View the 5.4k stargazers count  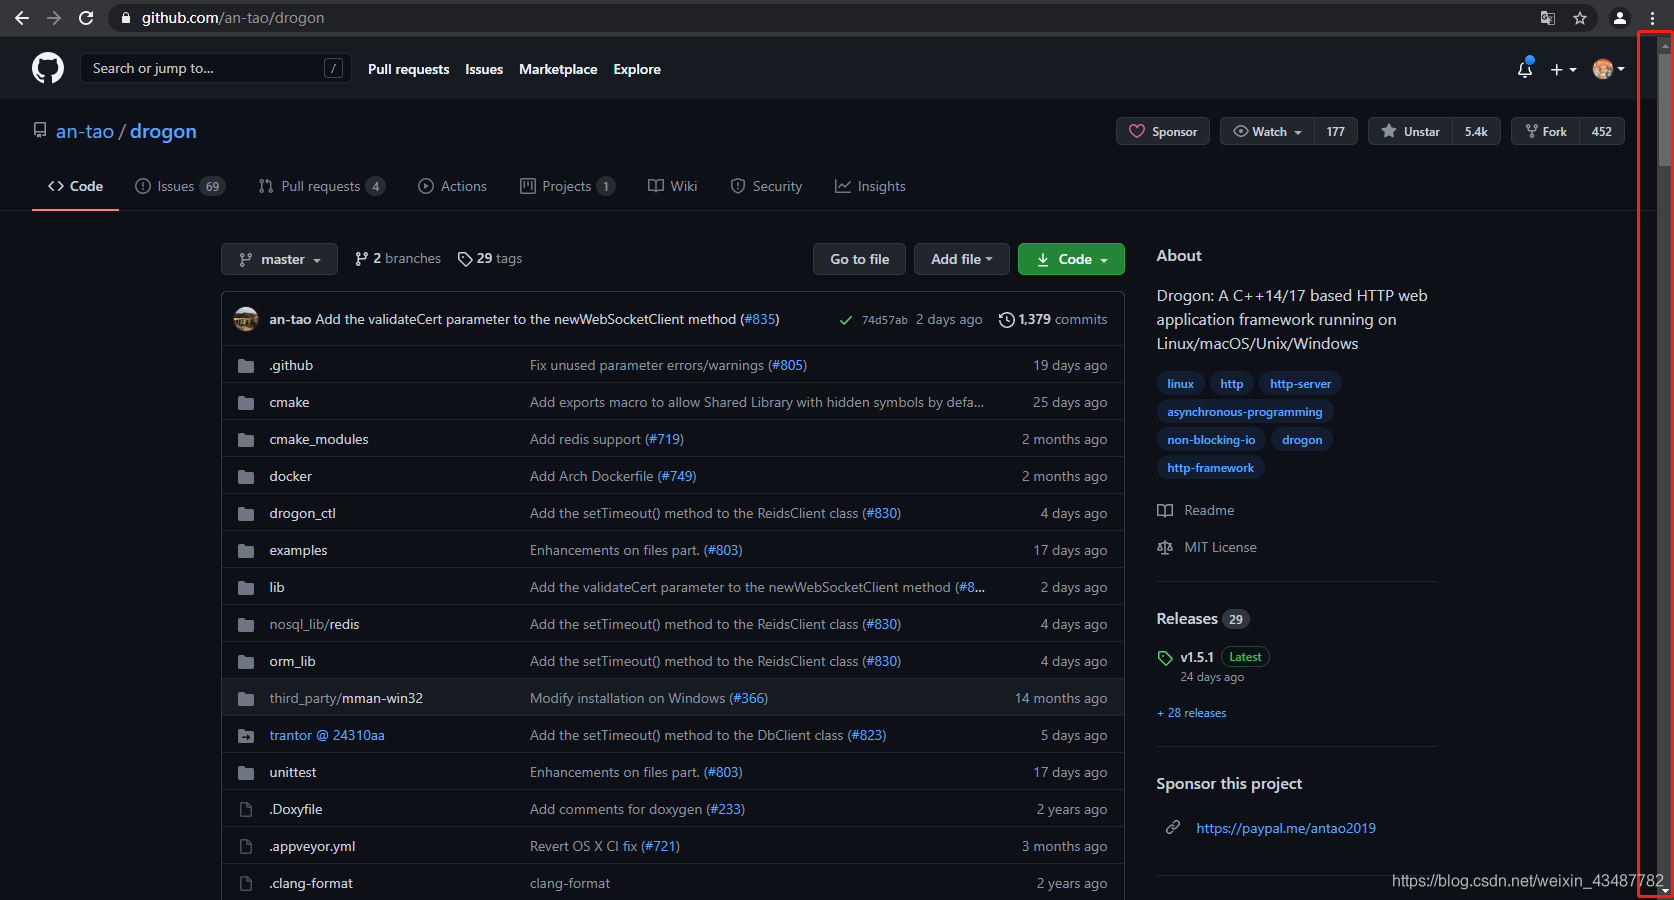tap(1476, 131)
